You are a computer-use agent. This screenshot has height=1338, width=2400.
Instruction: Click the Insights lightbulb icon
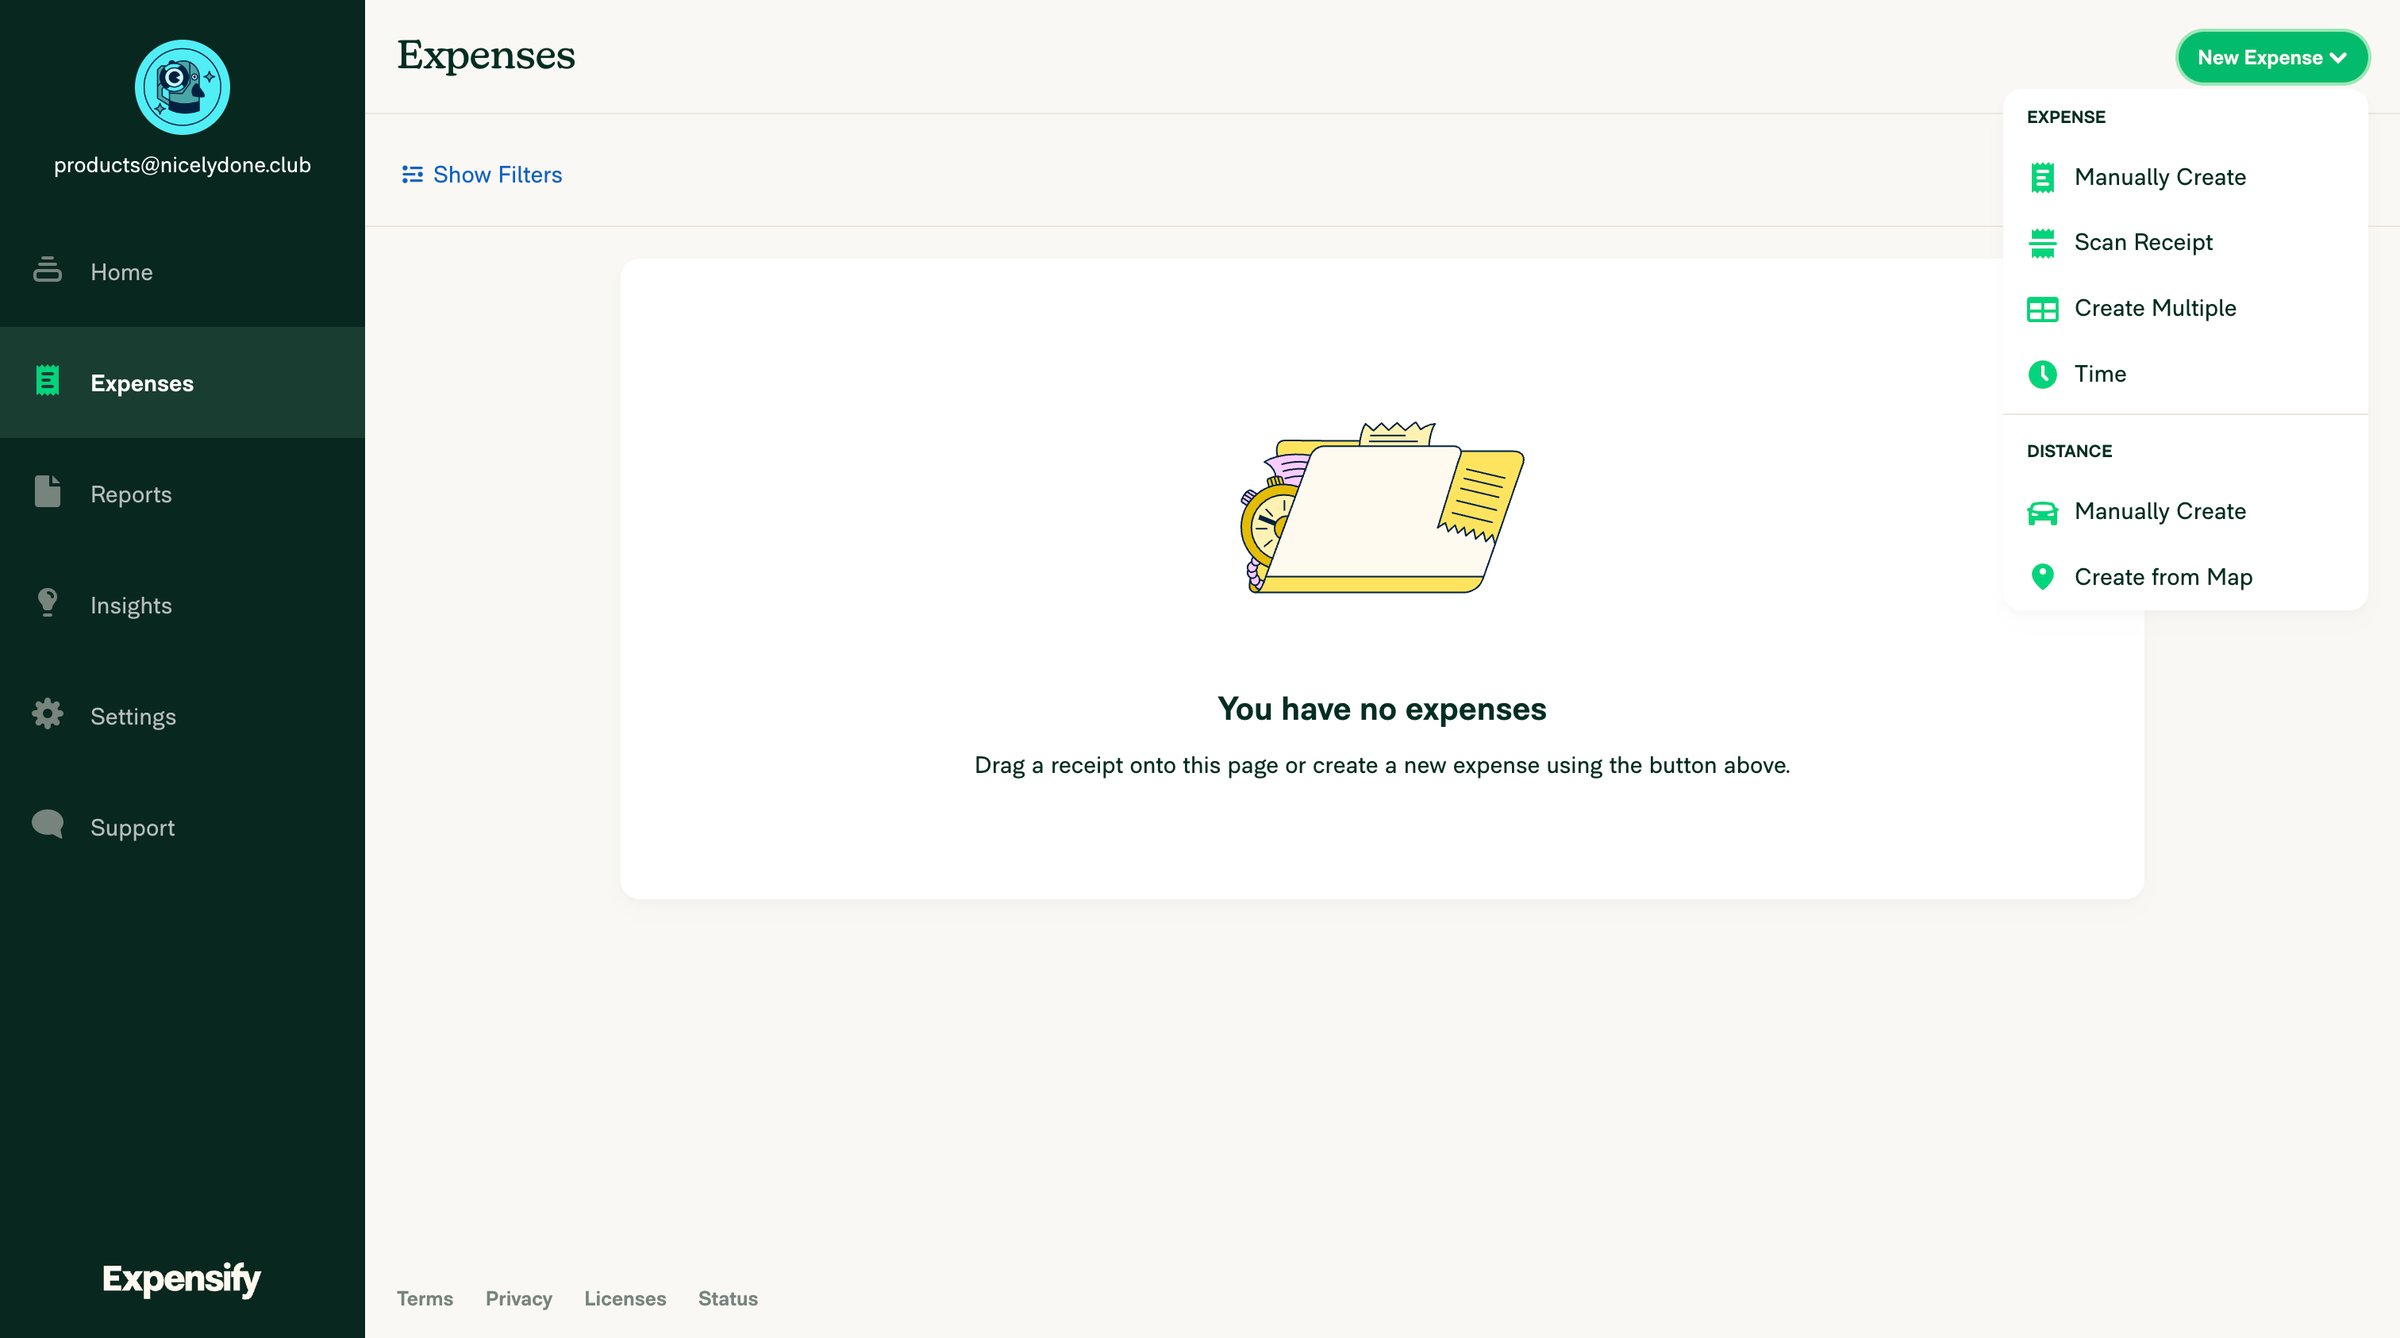pos(47,603)
